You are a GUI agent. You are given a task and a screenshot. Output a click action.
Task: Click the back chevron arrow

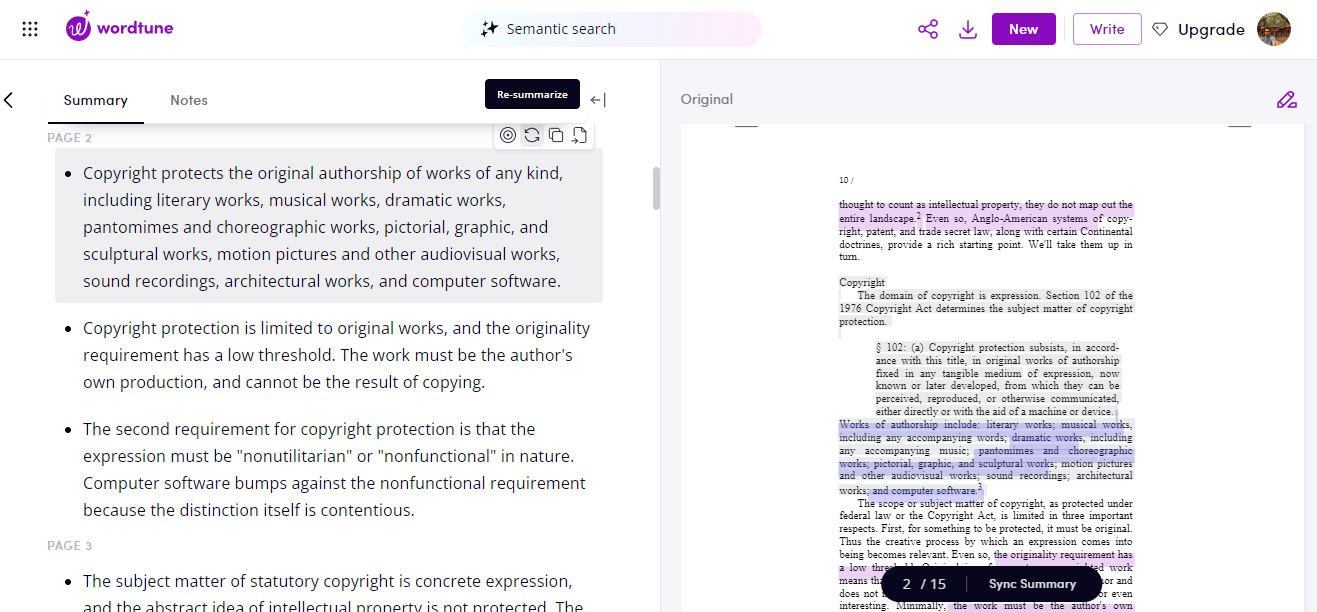coord(9,100)
